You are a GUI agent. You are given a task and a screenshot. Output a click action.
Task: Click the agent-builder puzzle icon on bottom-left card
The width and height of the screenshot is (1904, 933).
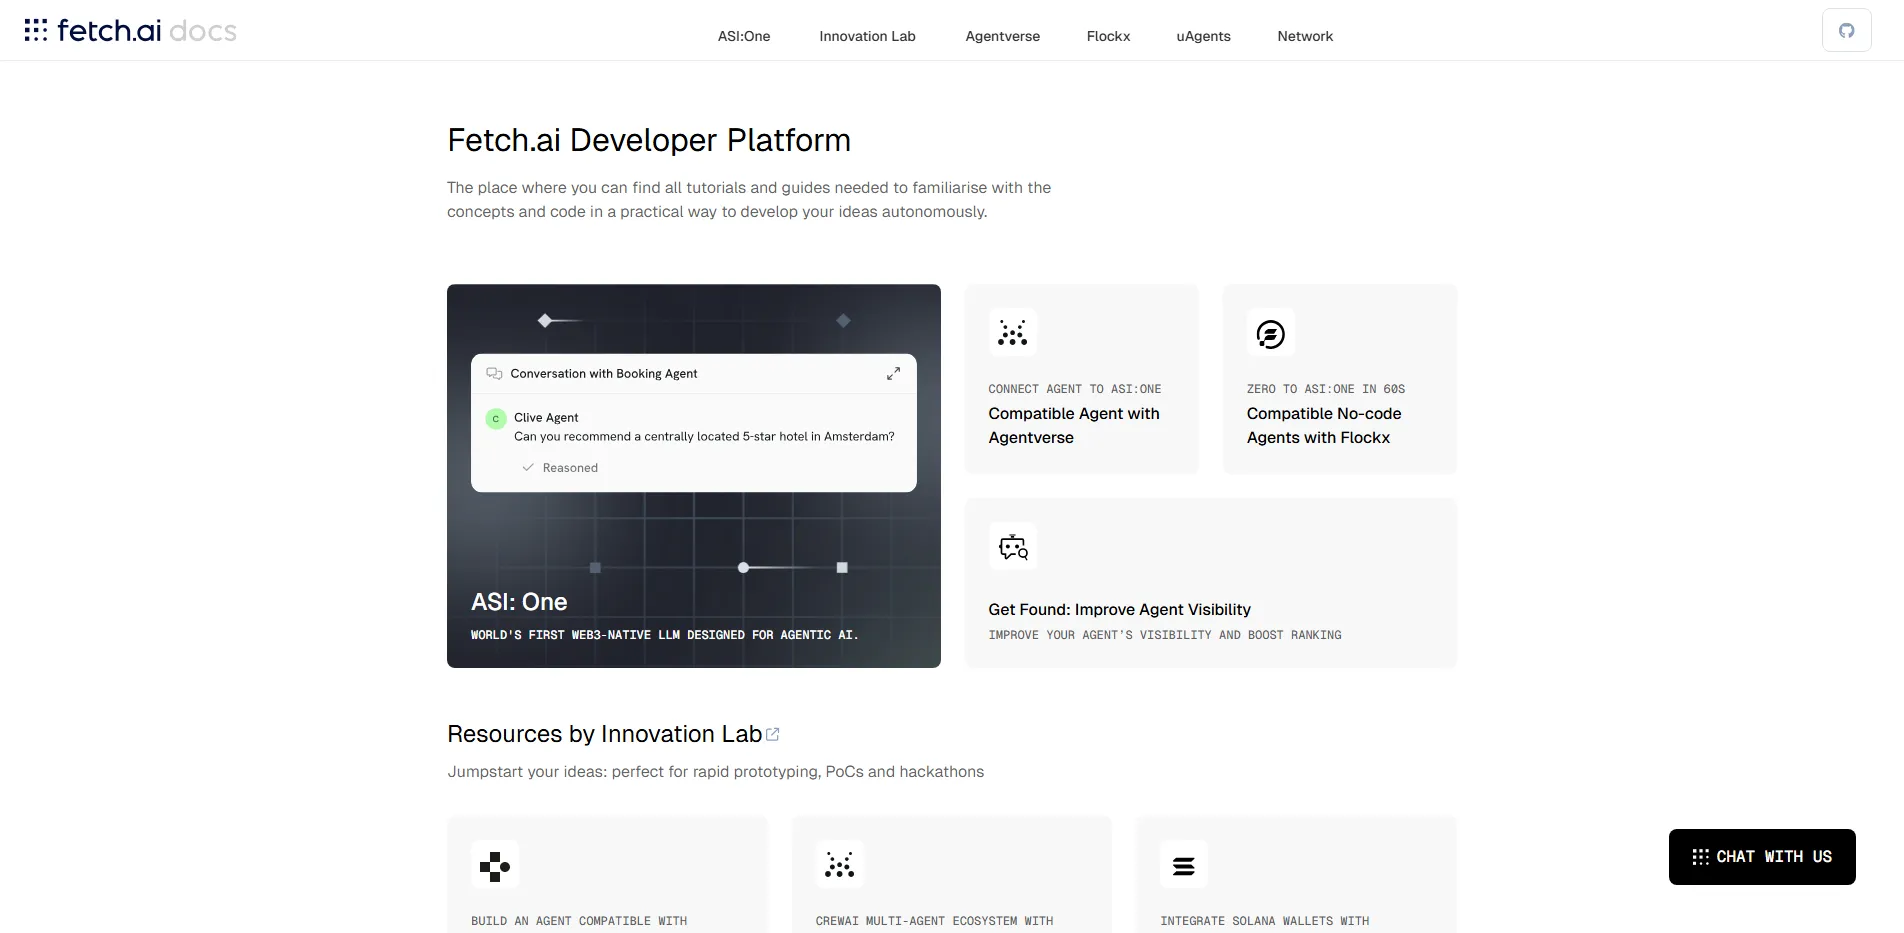495,864
